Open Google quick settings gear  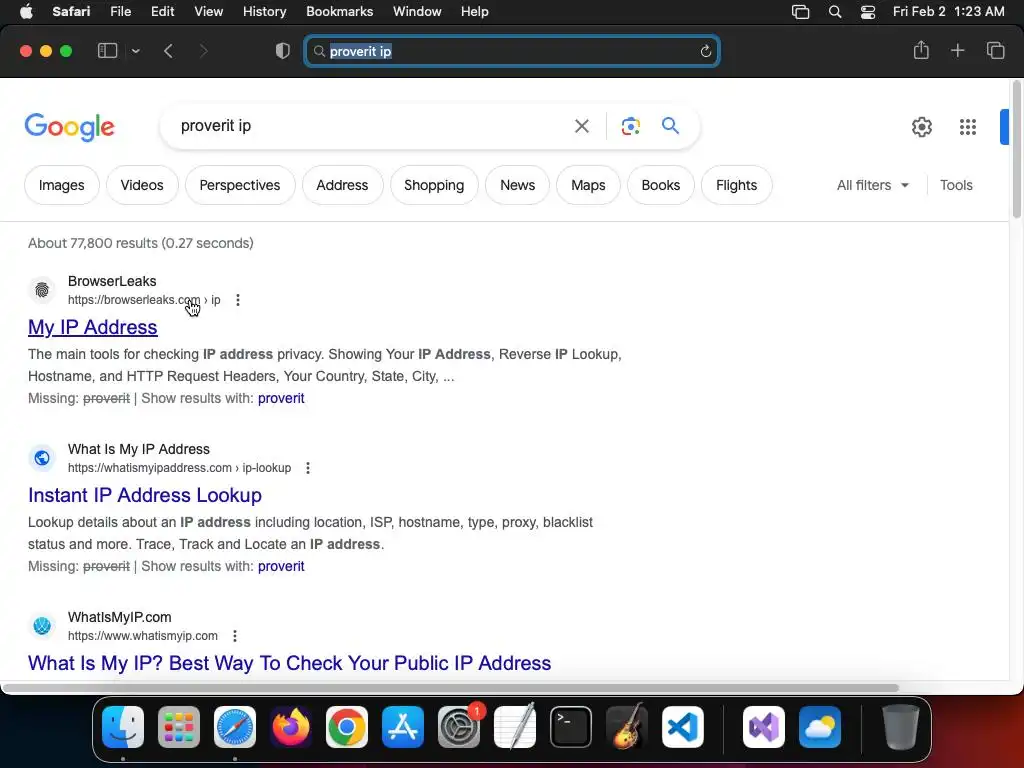pos(921,127)
